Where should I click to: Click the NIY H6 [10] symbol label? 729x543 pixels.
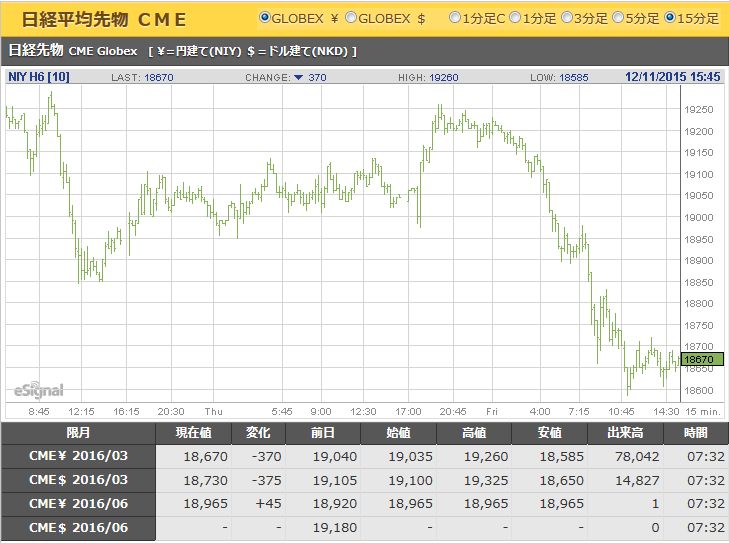pos(37,77)
